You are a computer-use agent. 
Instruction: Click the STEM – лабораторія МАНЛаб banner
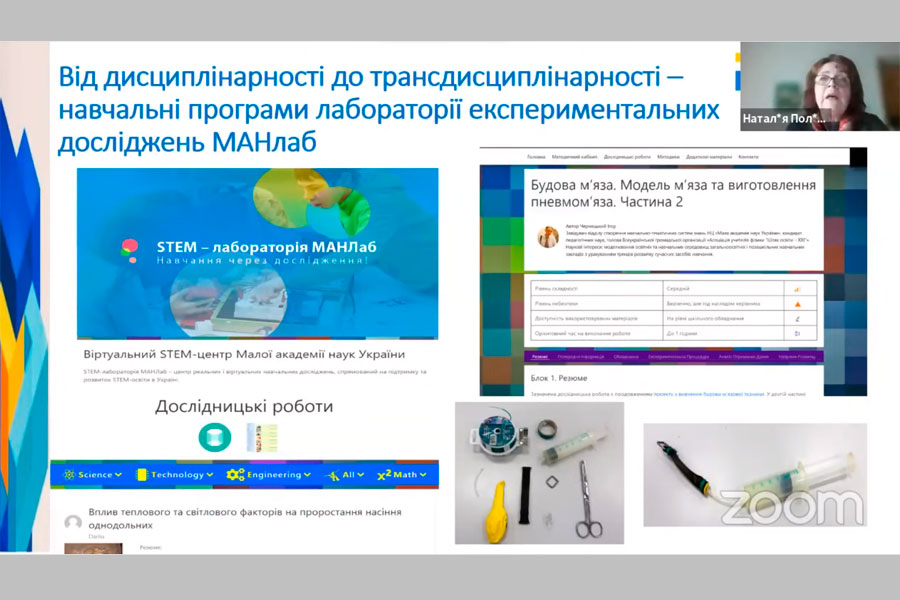[257, 253]
